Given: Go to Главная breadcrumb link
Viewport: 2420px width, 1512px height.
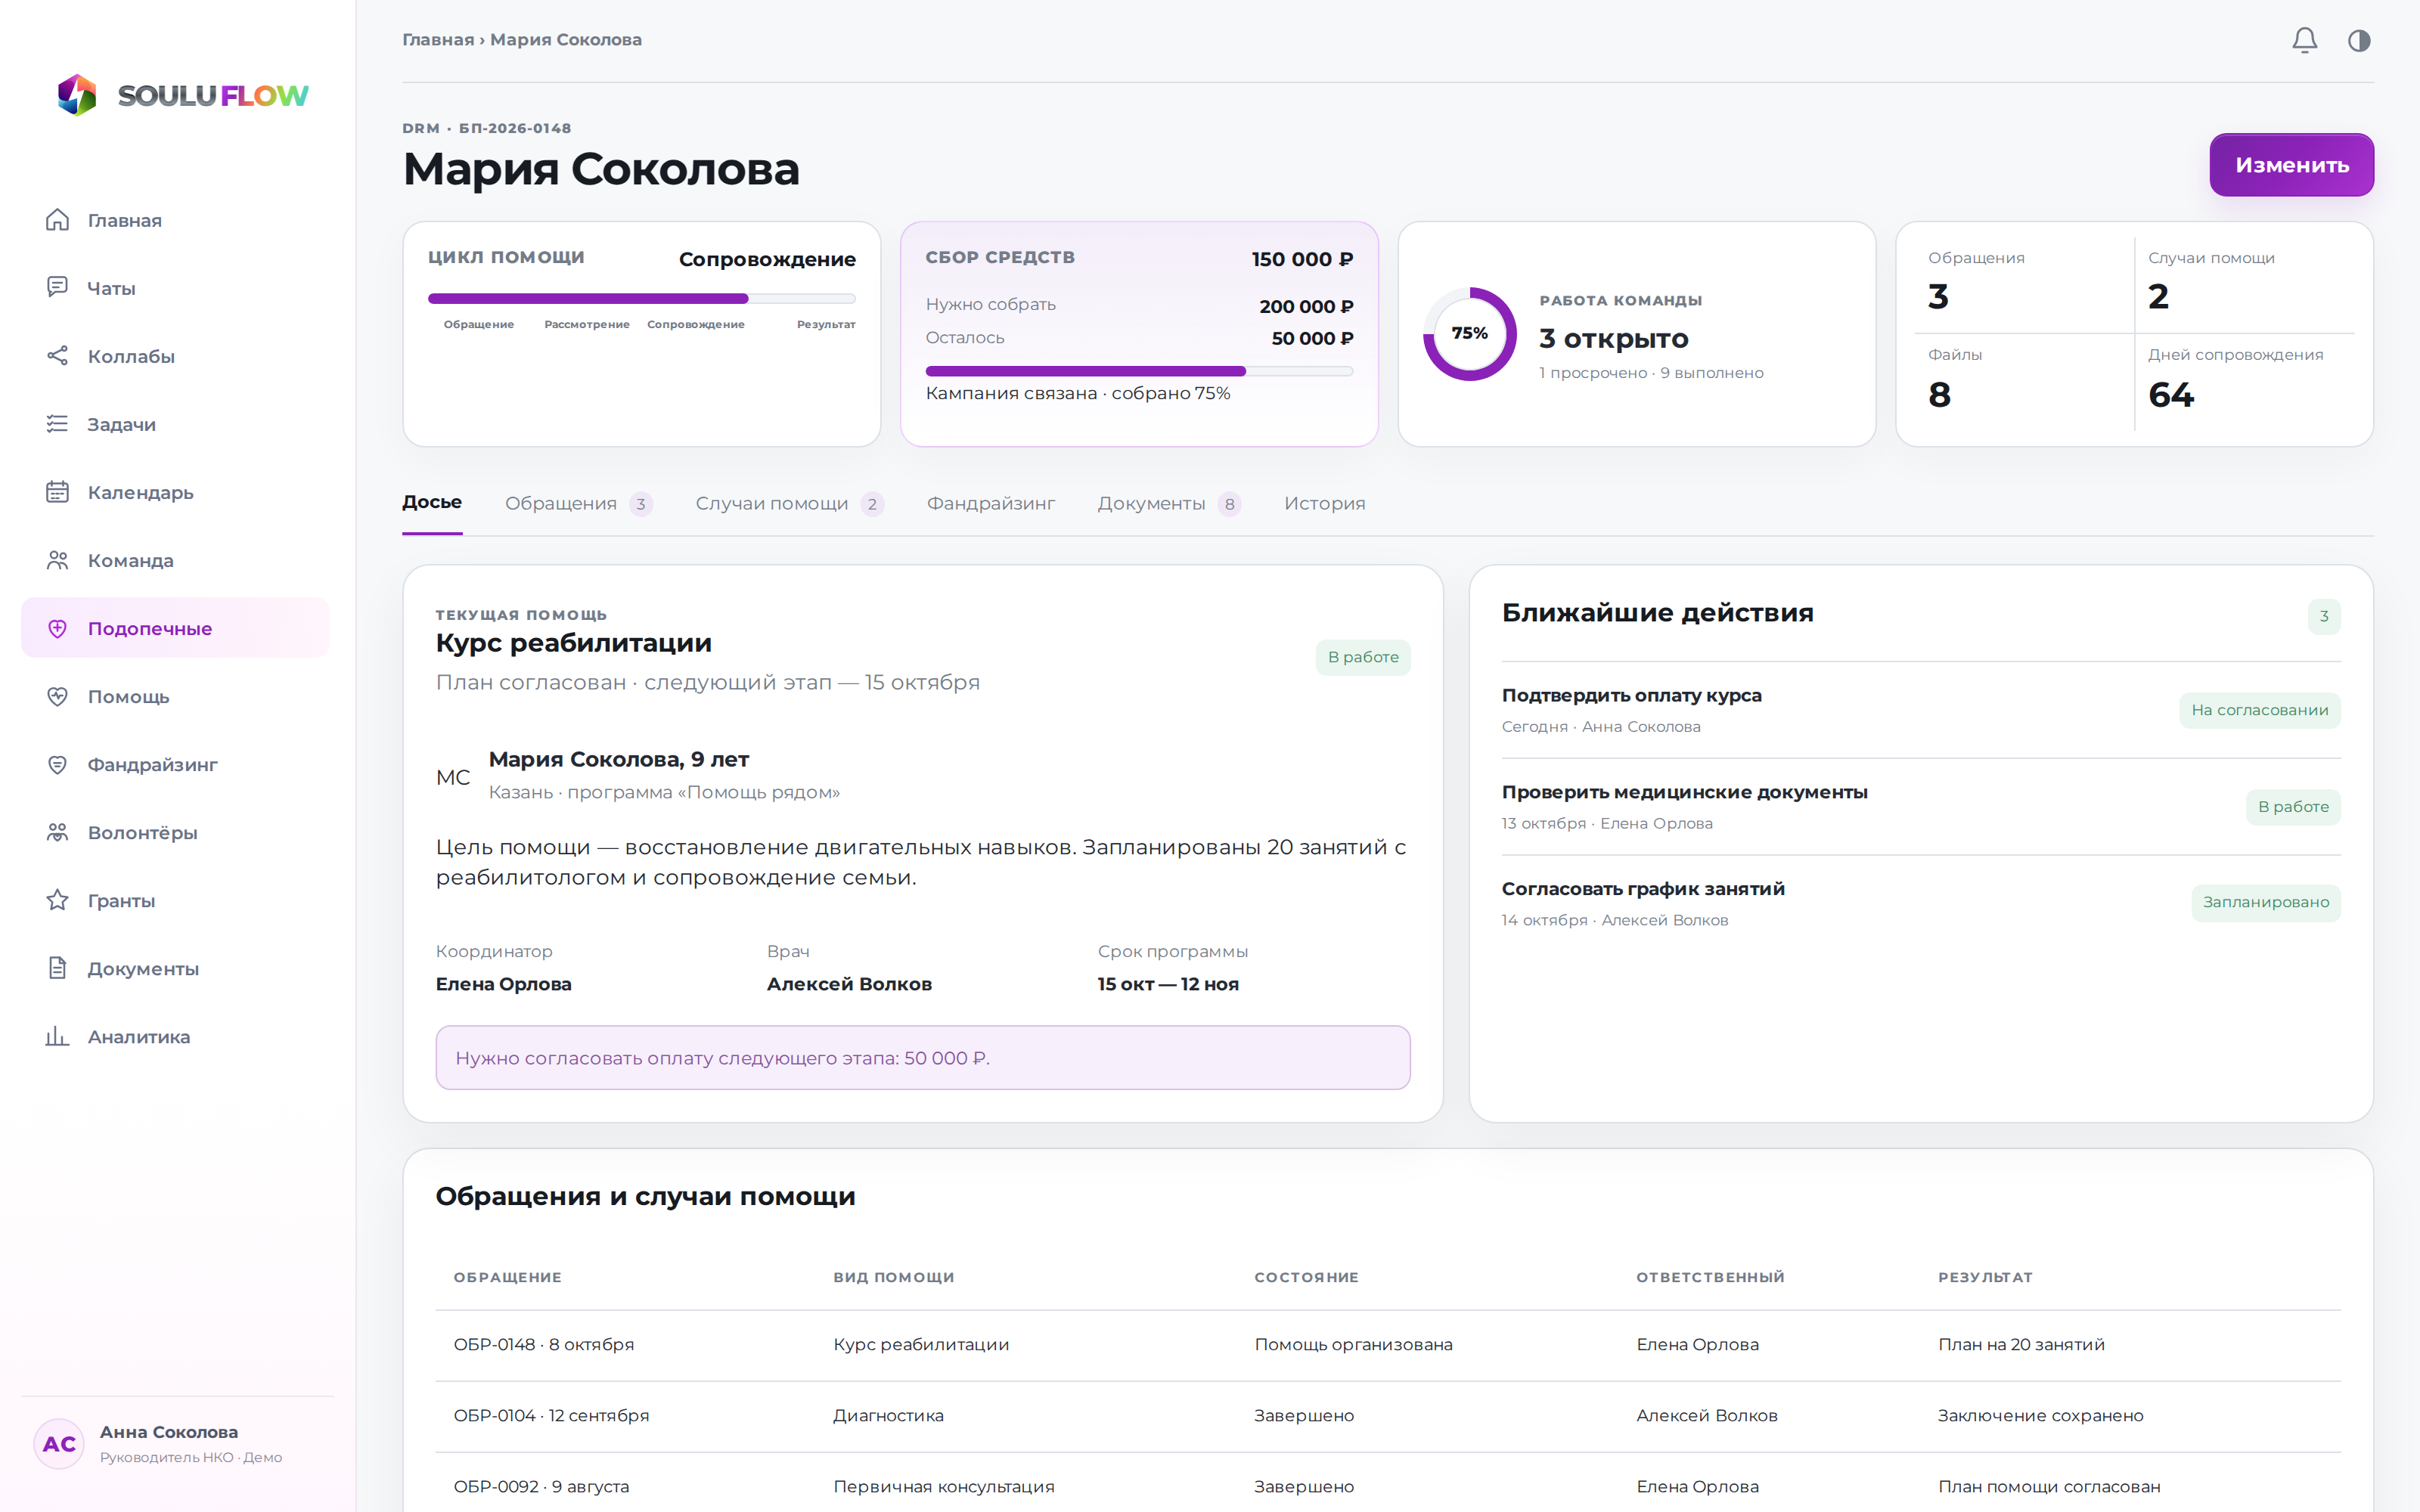Looking at the screenshot, I should [x=438, y=40].
